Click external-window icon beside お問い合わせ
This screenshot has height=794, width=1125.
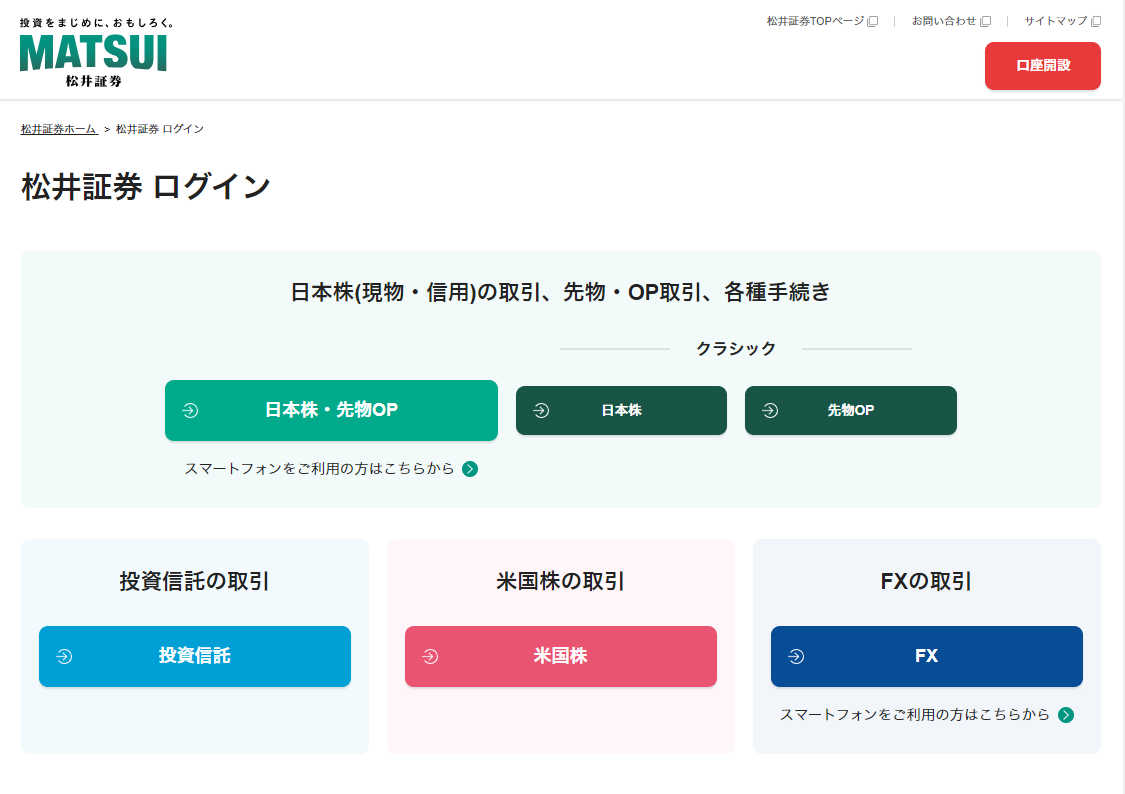pos(986,22)
